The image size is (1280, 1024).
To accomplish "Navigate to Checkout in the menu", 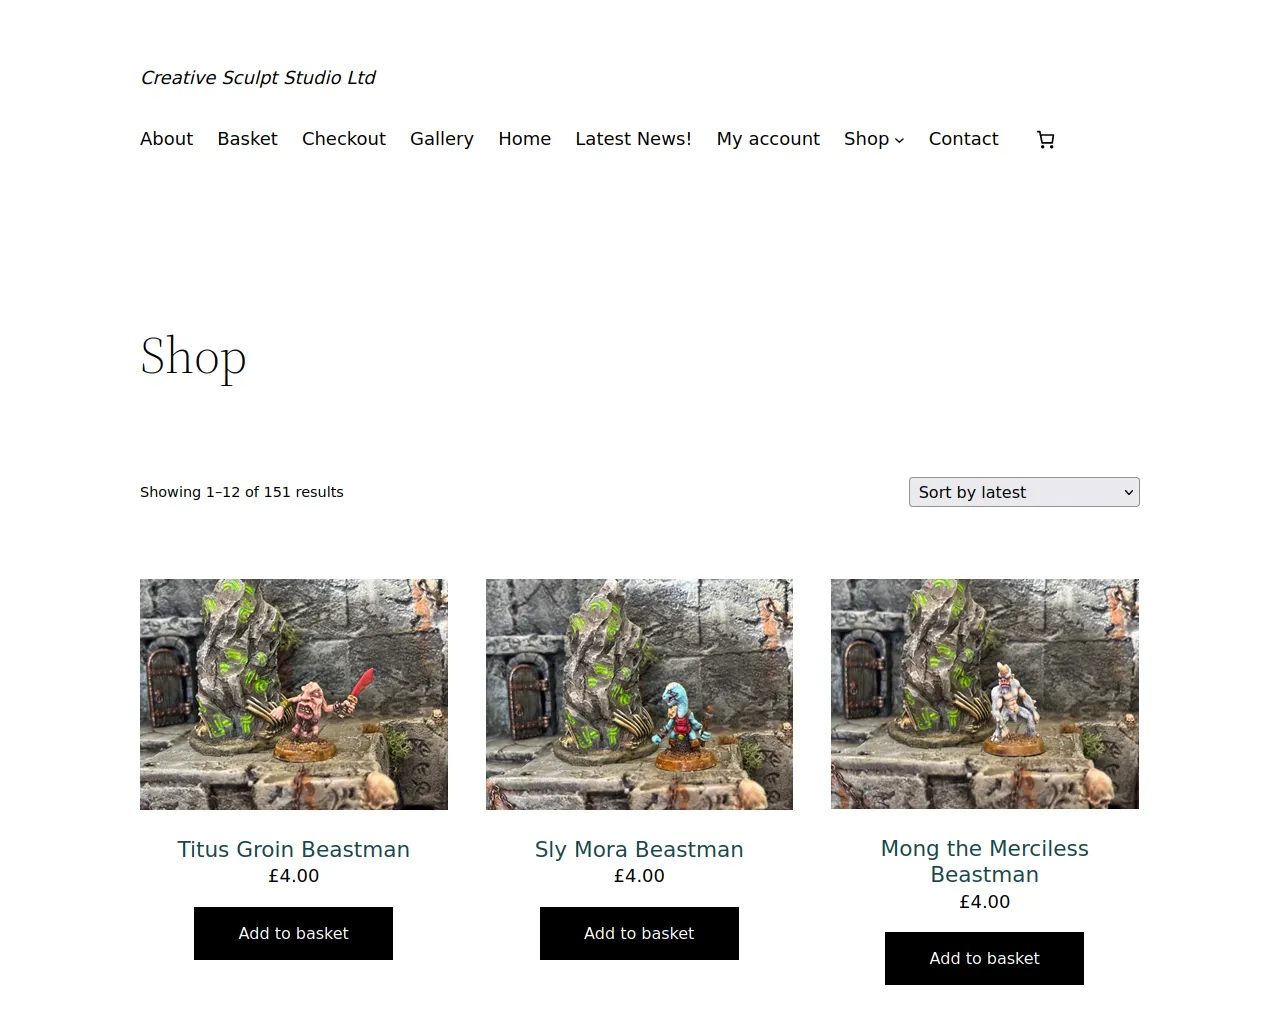I will tap(344, 139).
